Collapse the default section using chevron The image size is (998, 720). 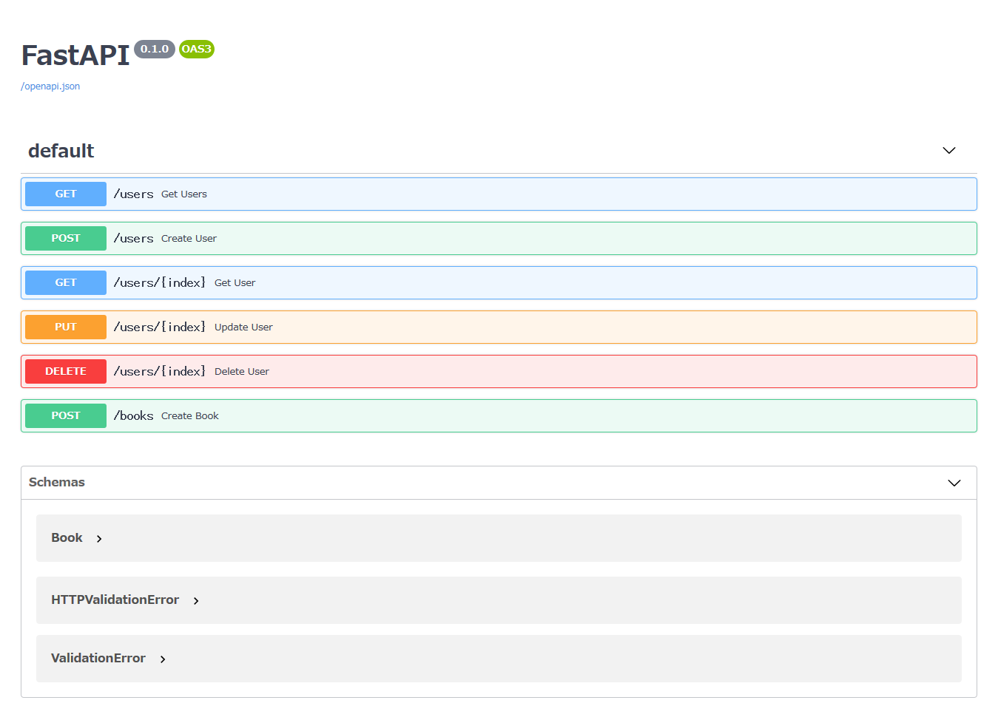948,151
